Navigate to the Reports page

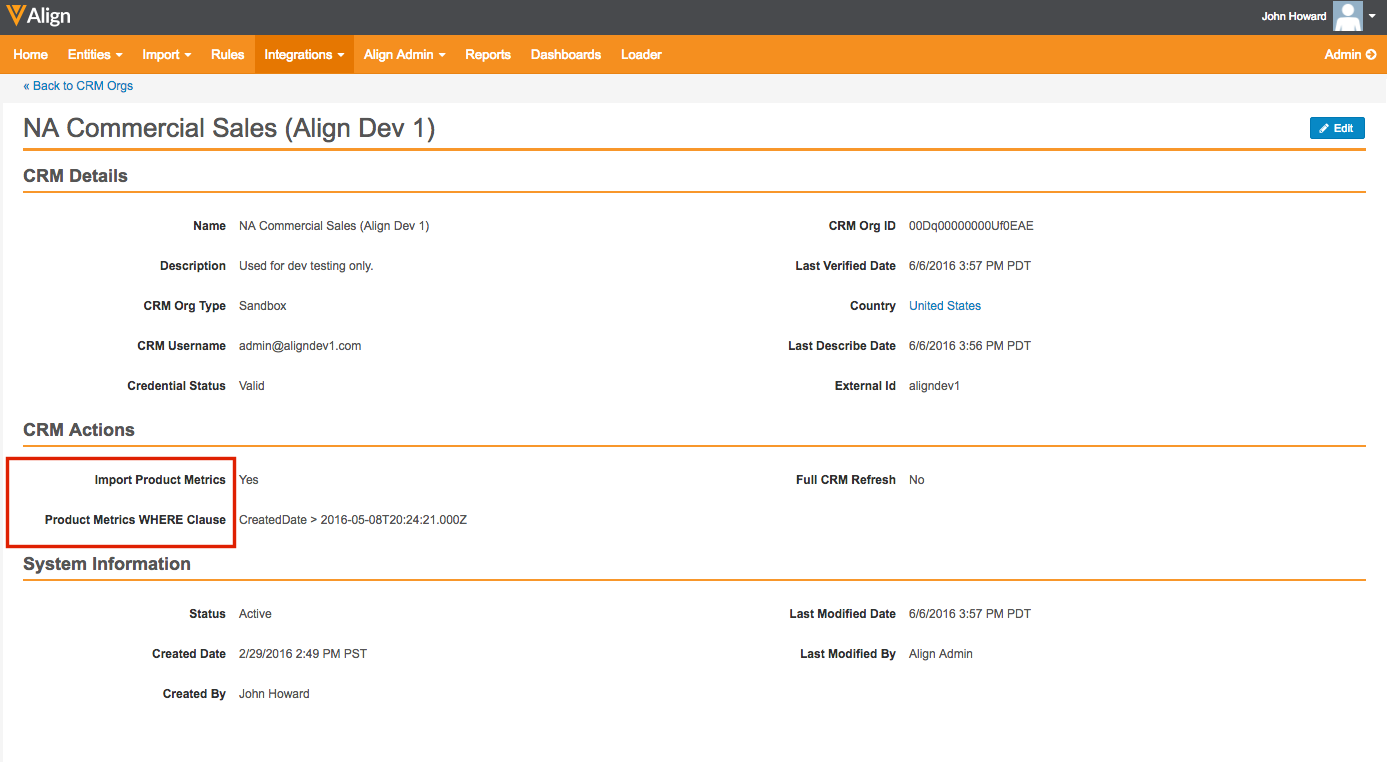pyautogui.click(x=488, y=55)
